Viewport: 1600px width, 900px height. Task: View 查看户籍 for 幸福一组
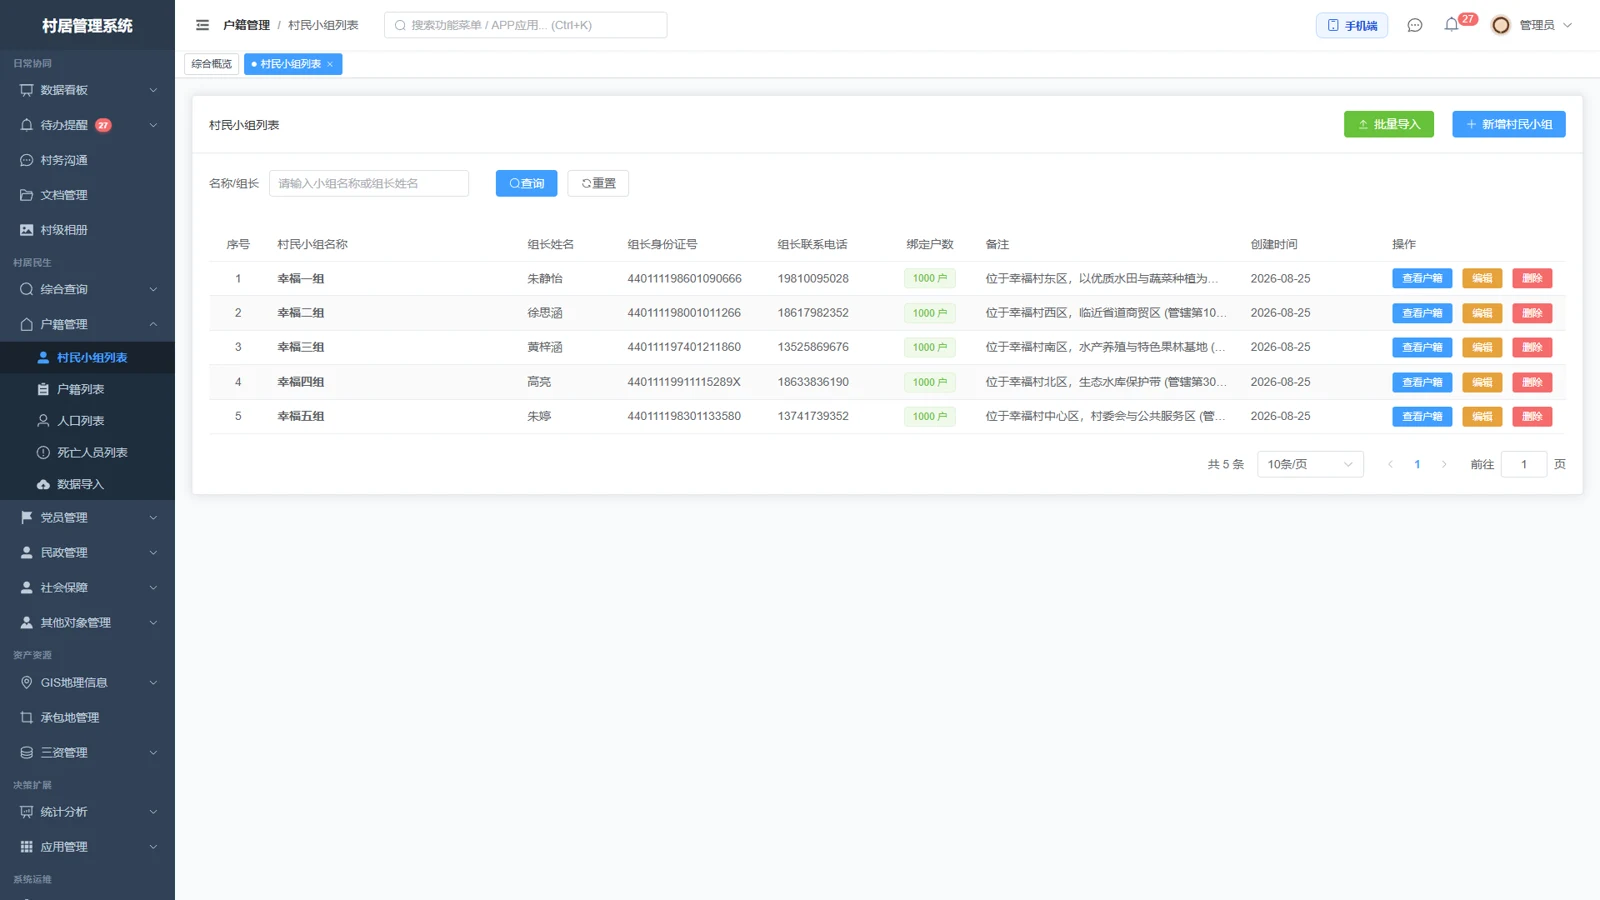coord(1422,278)
